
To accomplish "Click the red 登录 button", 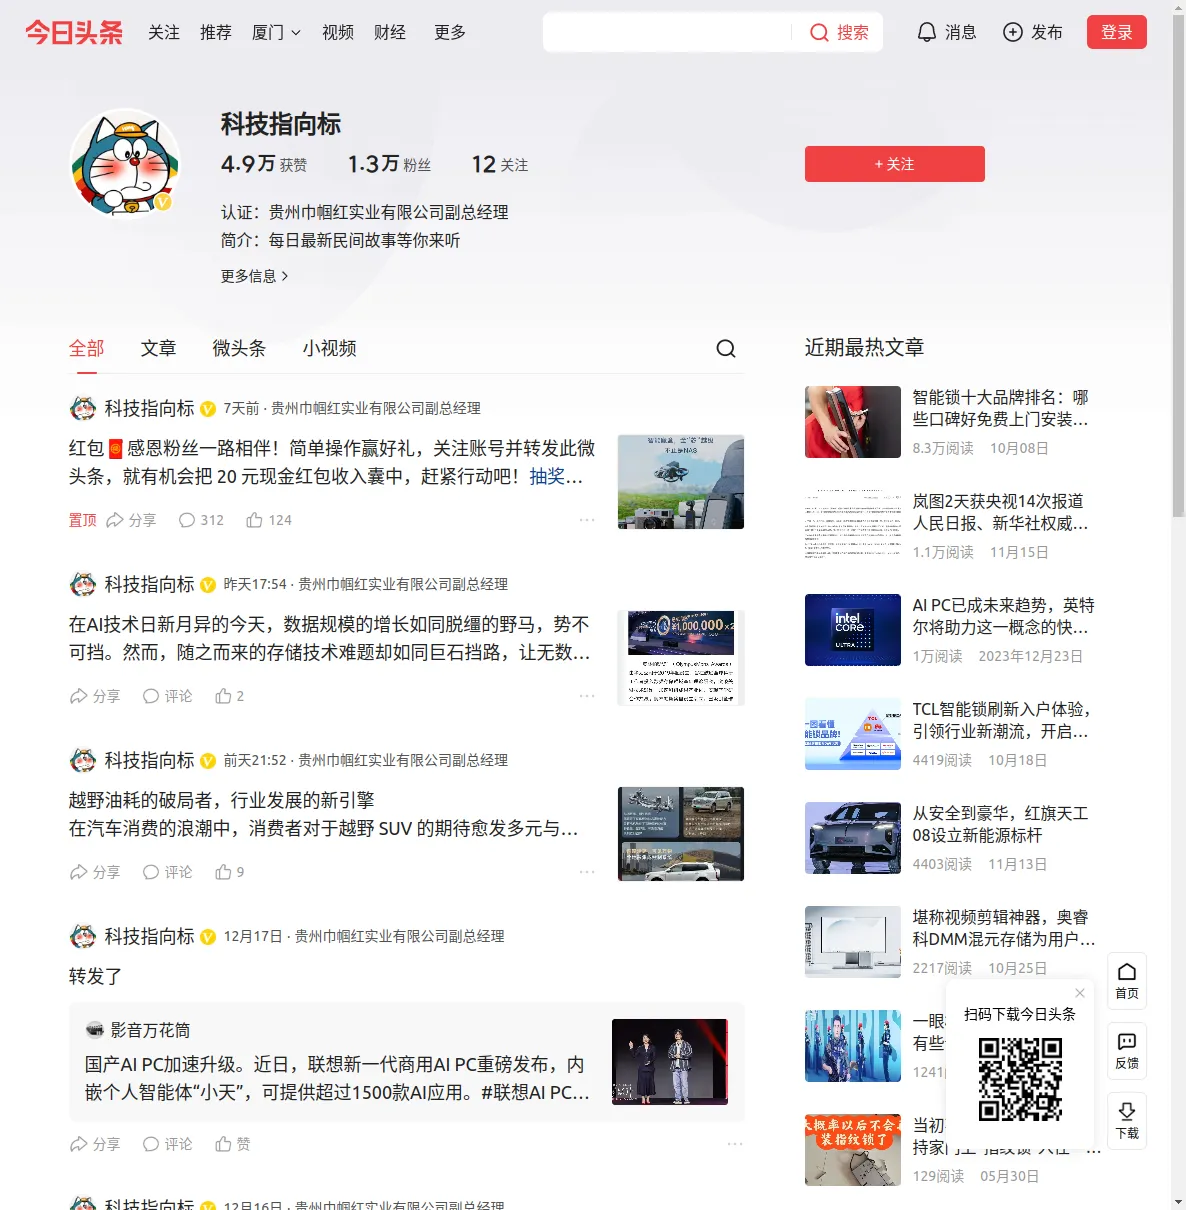I will (1117, 32).
